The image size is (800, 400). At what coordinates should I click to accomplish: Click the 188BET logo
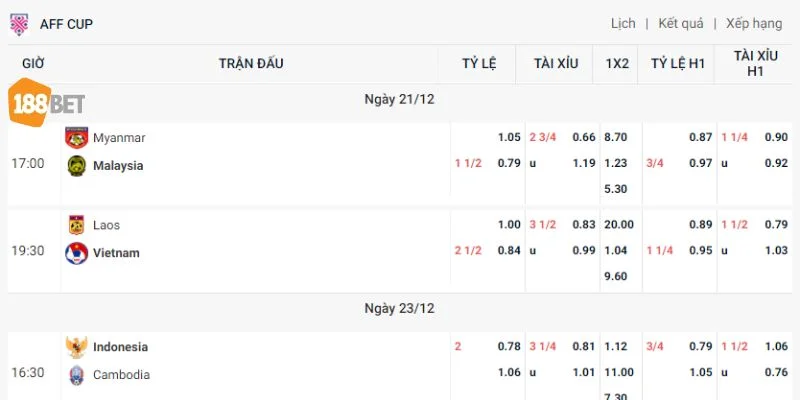coord(46,103)
